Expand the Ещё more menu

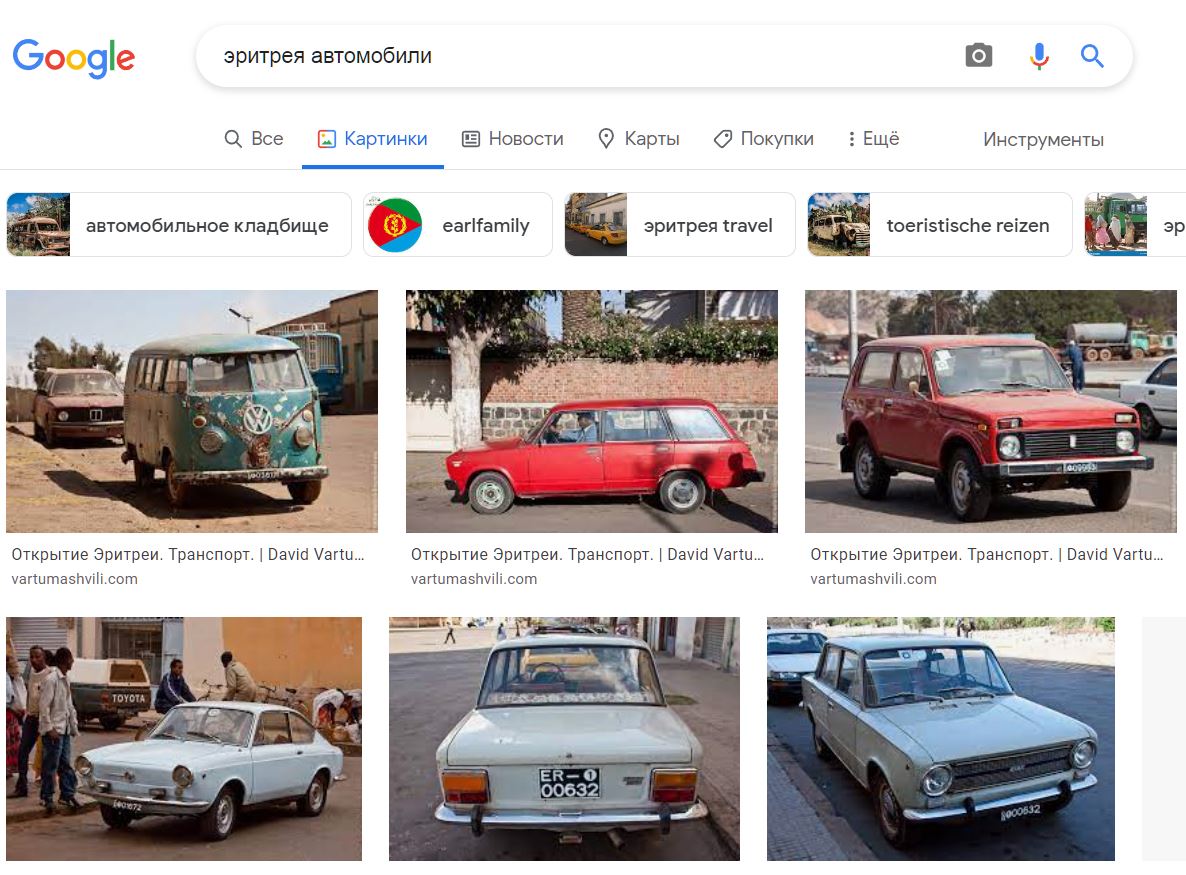click(873, 139)
